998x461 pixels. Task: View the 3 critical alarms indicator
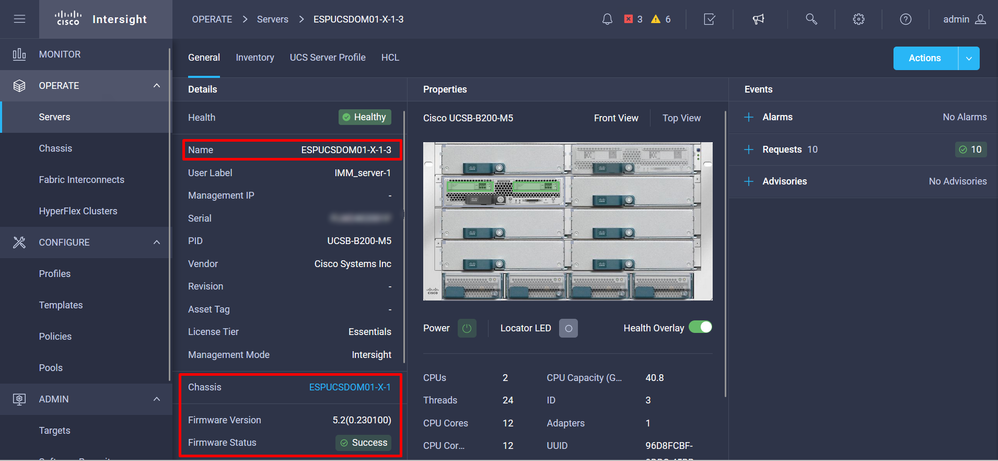click(633, 19)
